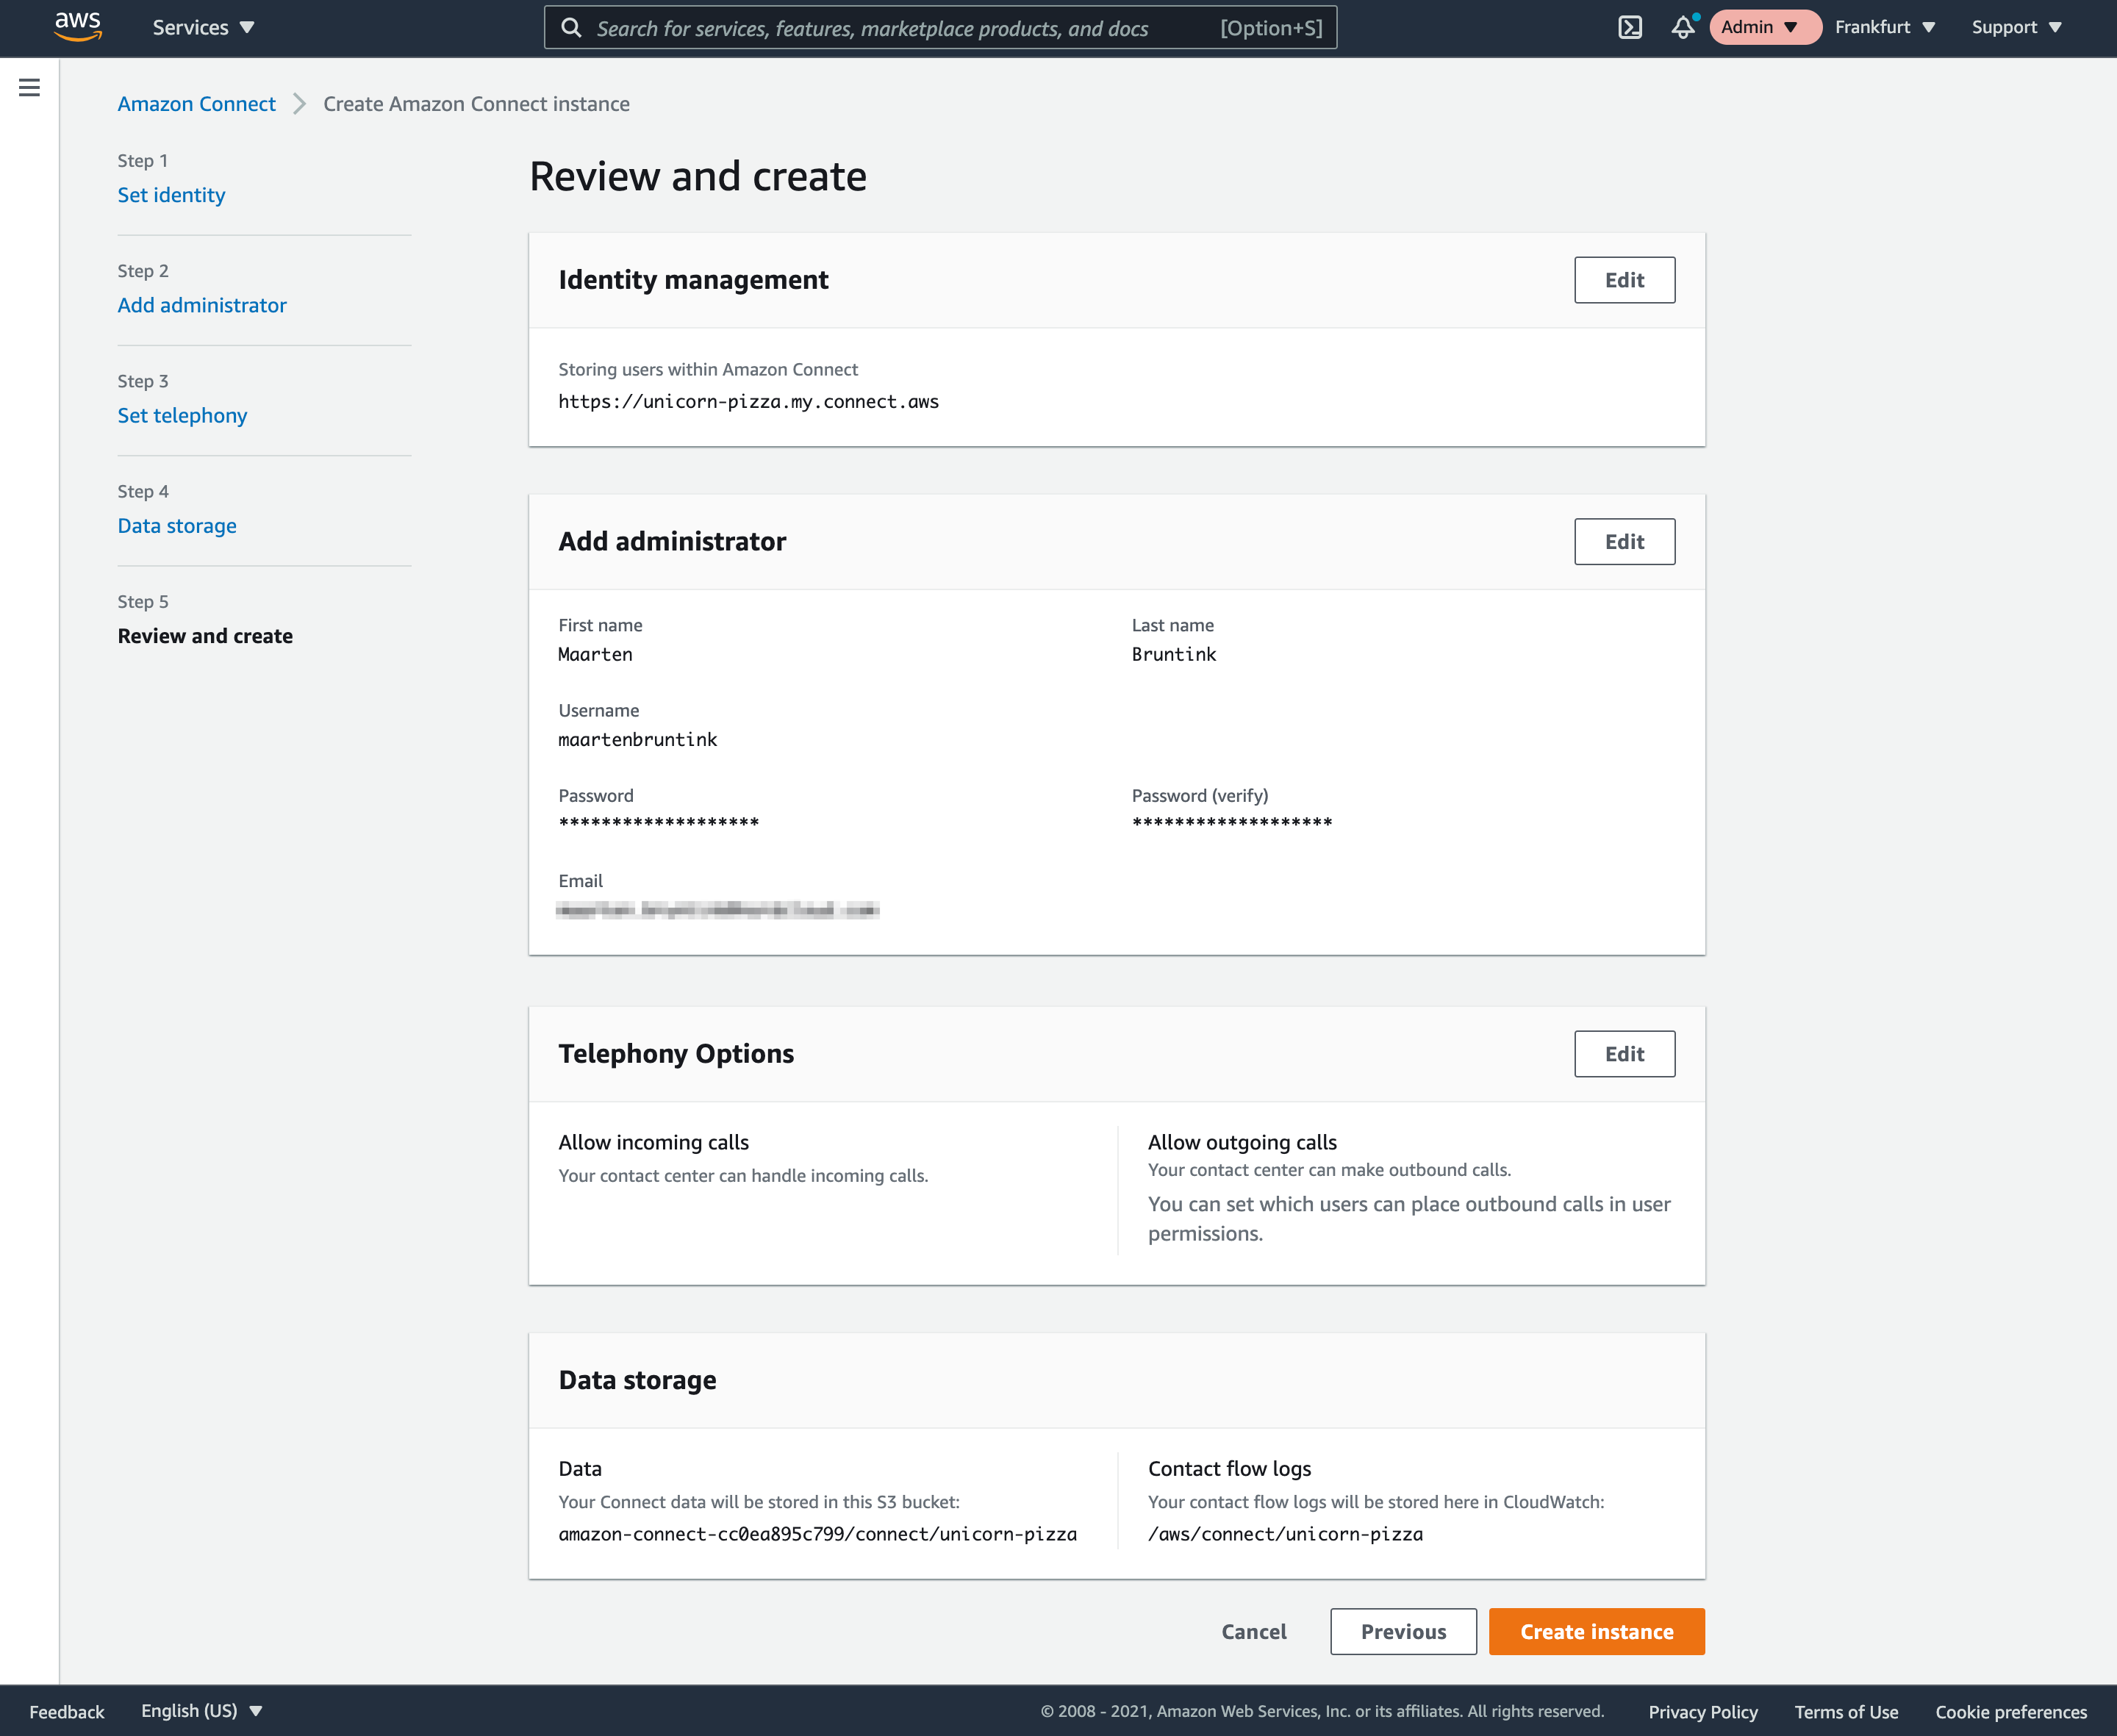The height and width of the screenshot is (1736, 2117).
Task: Click the Create instance button
Action: [1597, 1632]
